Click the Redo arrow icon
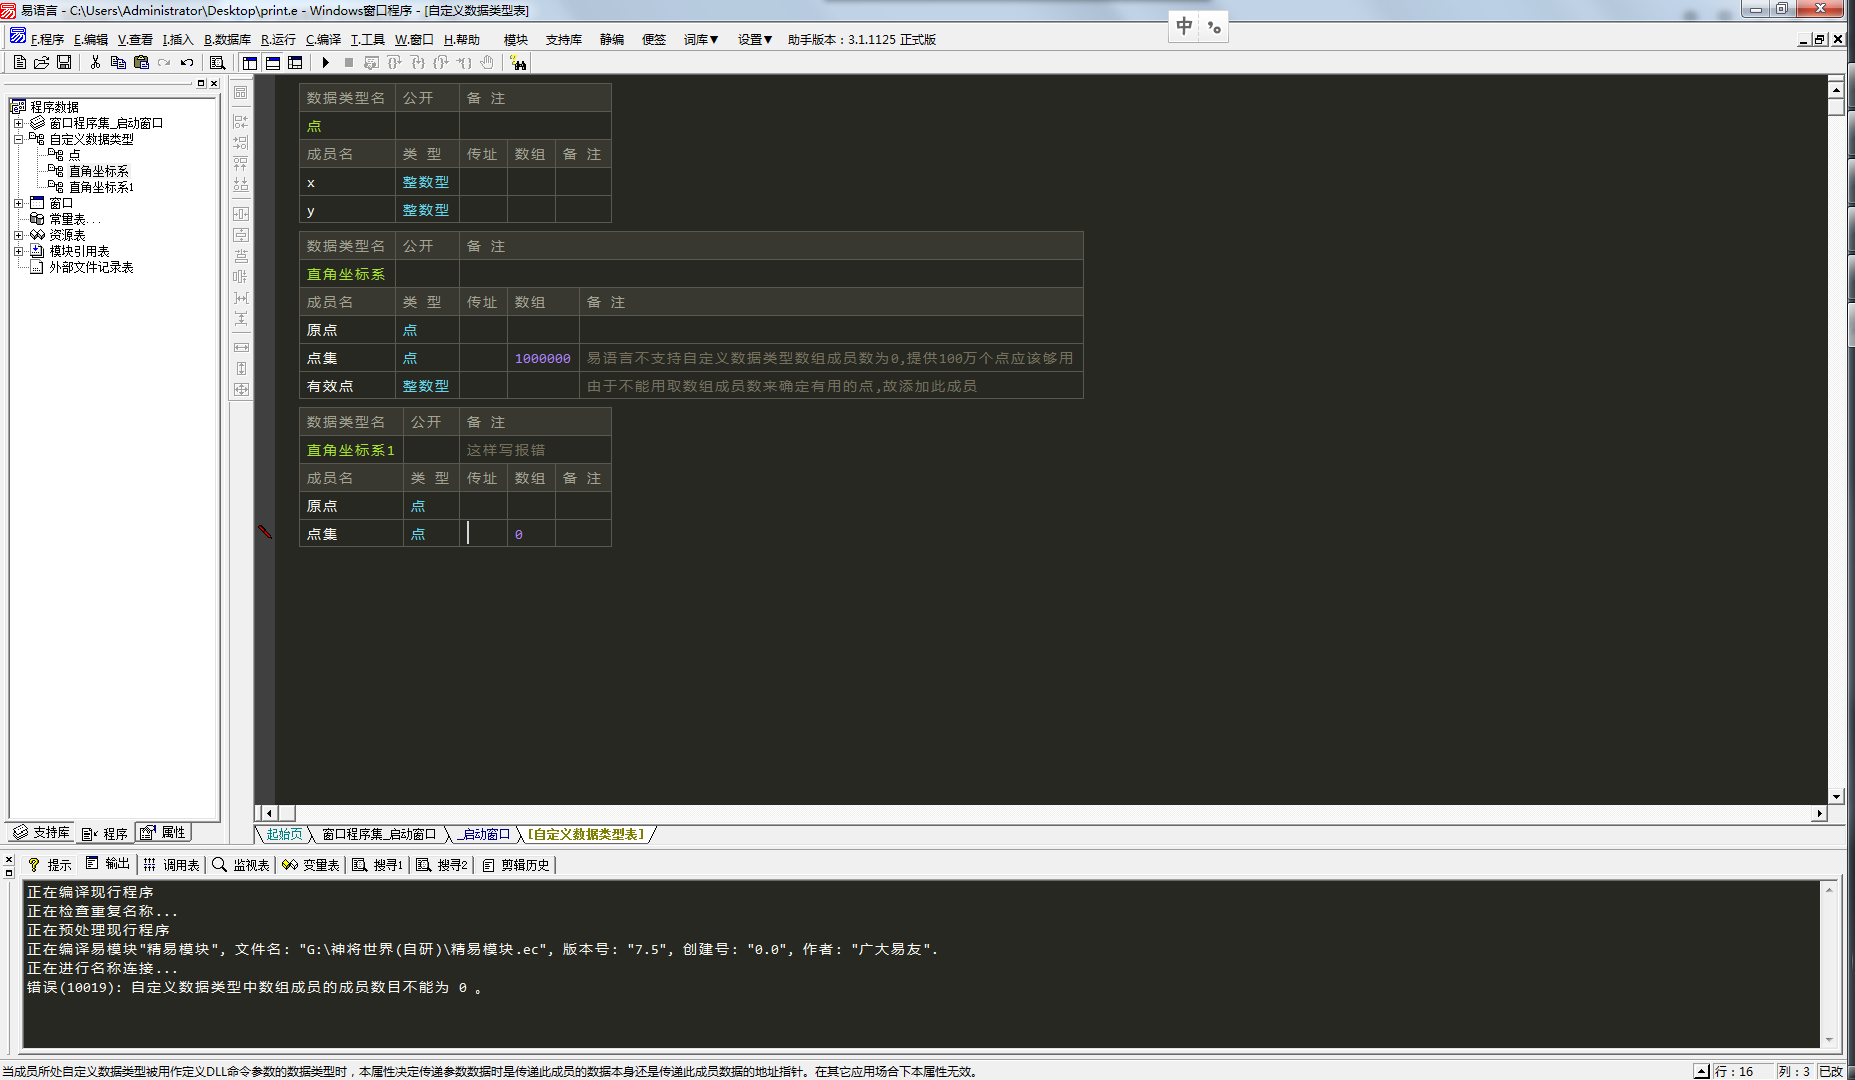The height and width of the screenshot is (1080, 1855). pyautogui.click(x=164, y=63)
